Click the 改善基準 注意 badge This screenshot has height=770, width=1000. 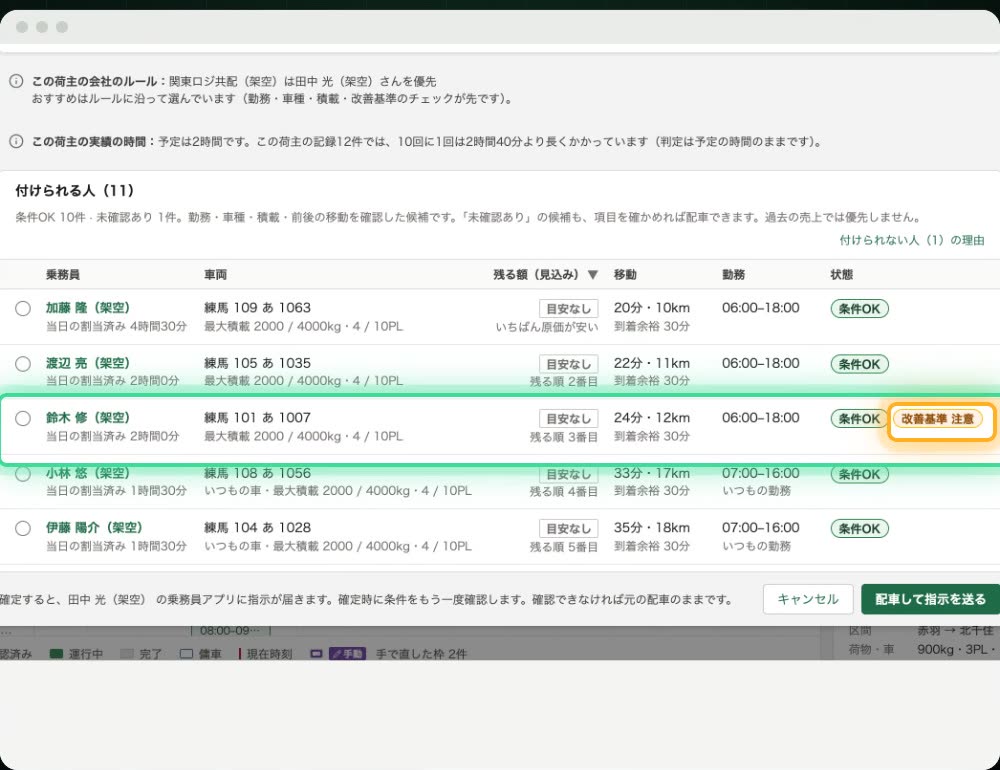point(938,419)
